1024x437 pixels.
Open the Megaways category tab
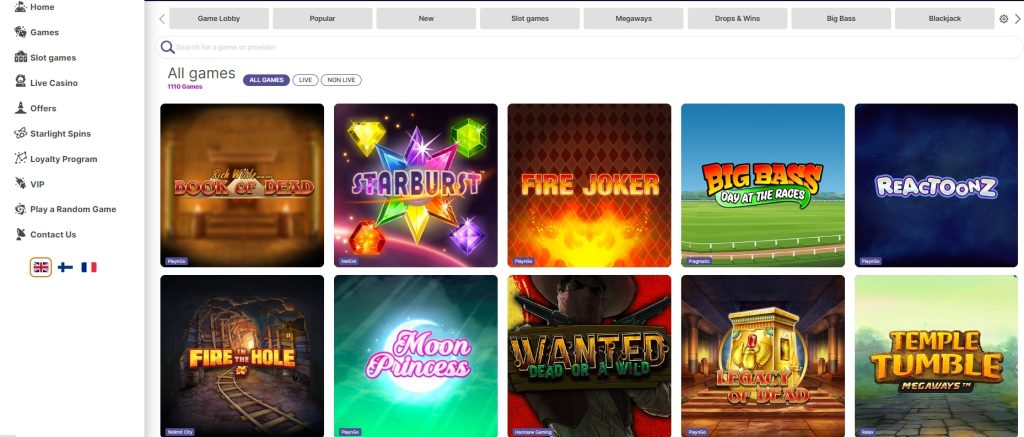tap(633, 19)
